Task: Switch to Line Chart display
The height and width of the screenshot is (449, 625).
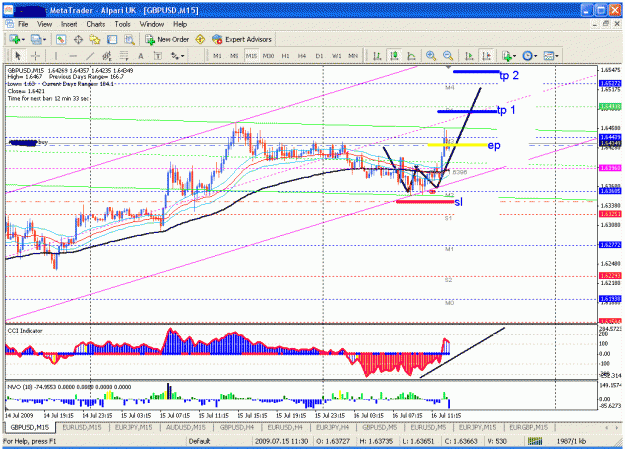Action: (x=411, y=56)
